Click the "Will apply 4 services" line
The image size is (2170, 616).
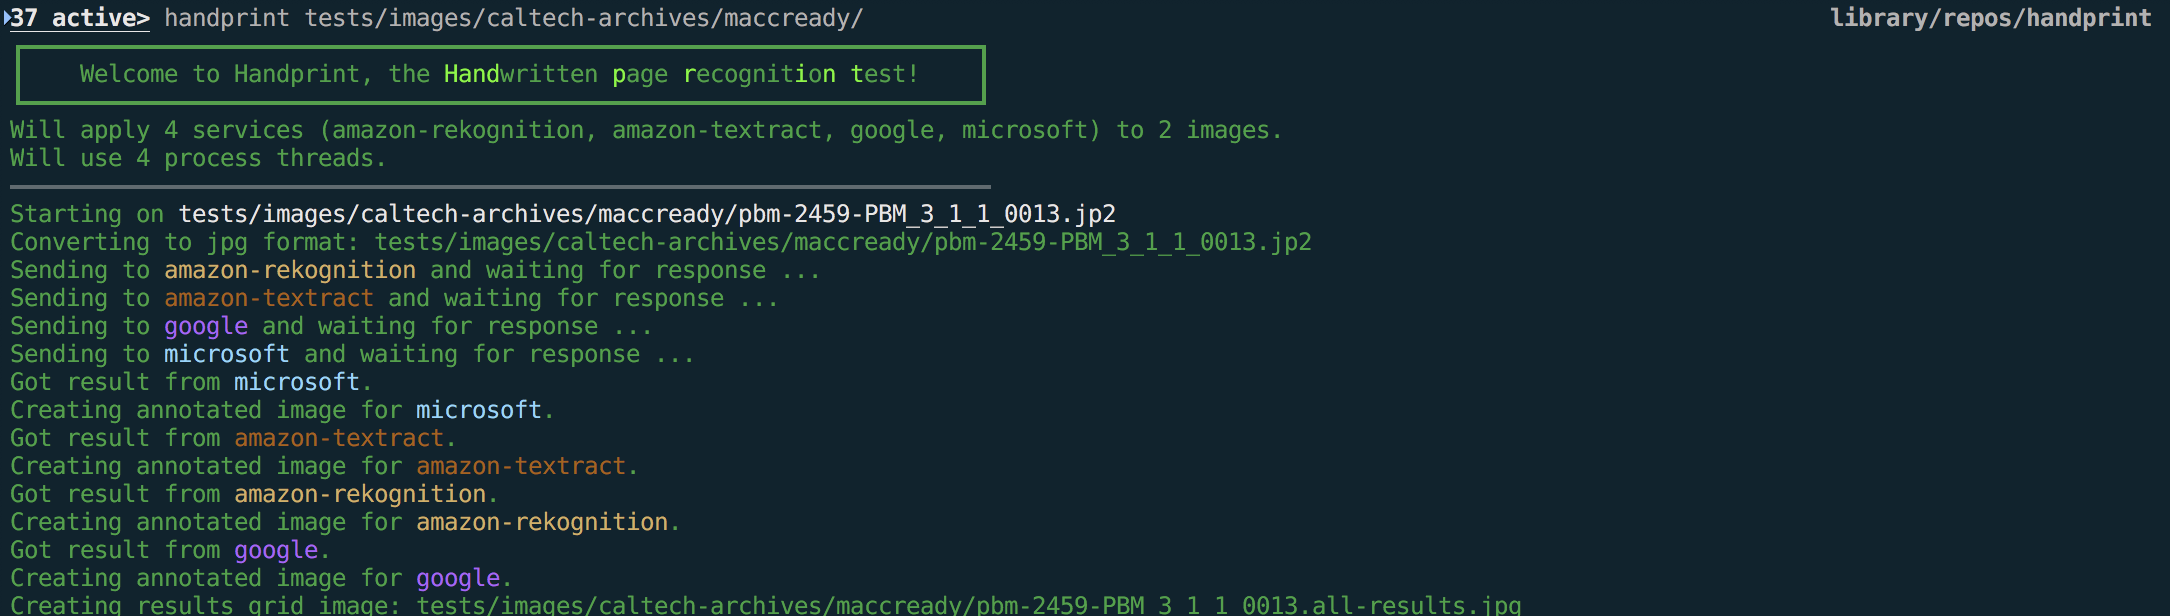pyautogui.click(x=645, y=130)
